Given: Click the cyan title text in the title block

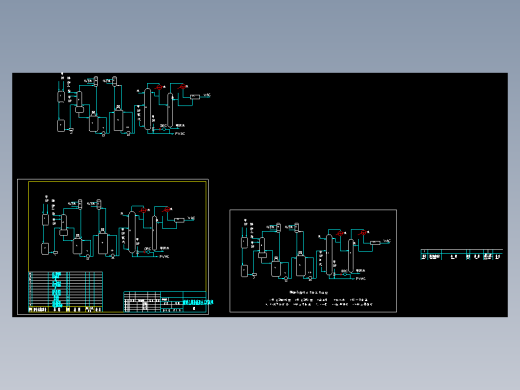Looking at the screenshot, I should point(198,302).
